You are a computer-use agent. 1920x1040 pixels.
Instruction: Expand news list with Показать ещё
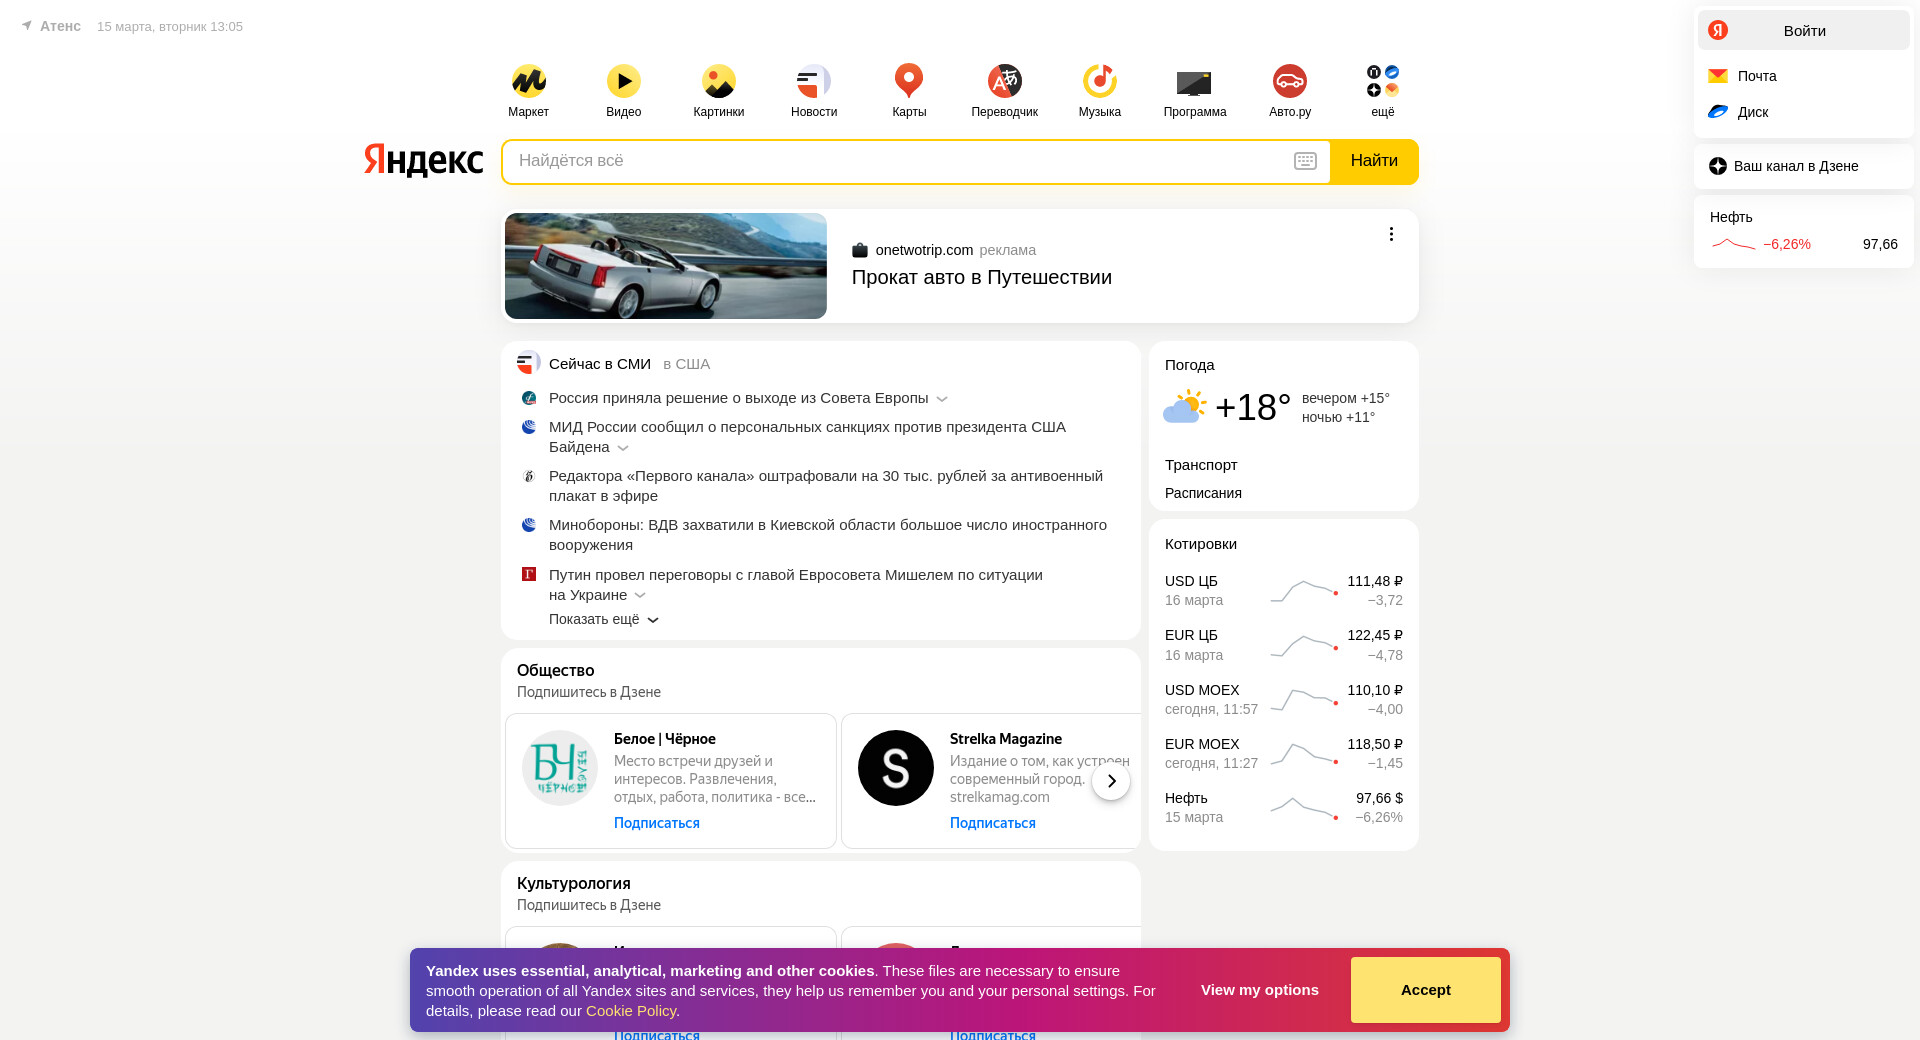tap(604, 620)
